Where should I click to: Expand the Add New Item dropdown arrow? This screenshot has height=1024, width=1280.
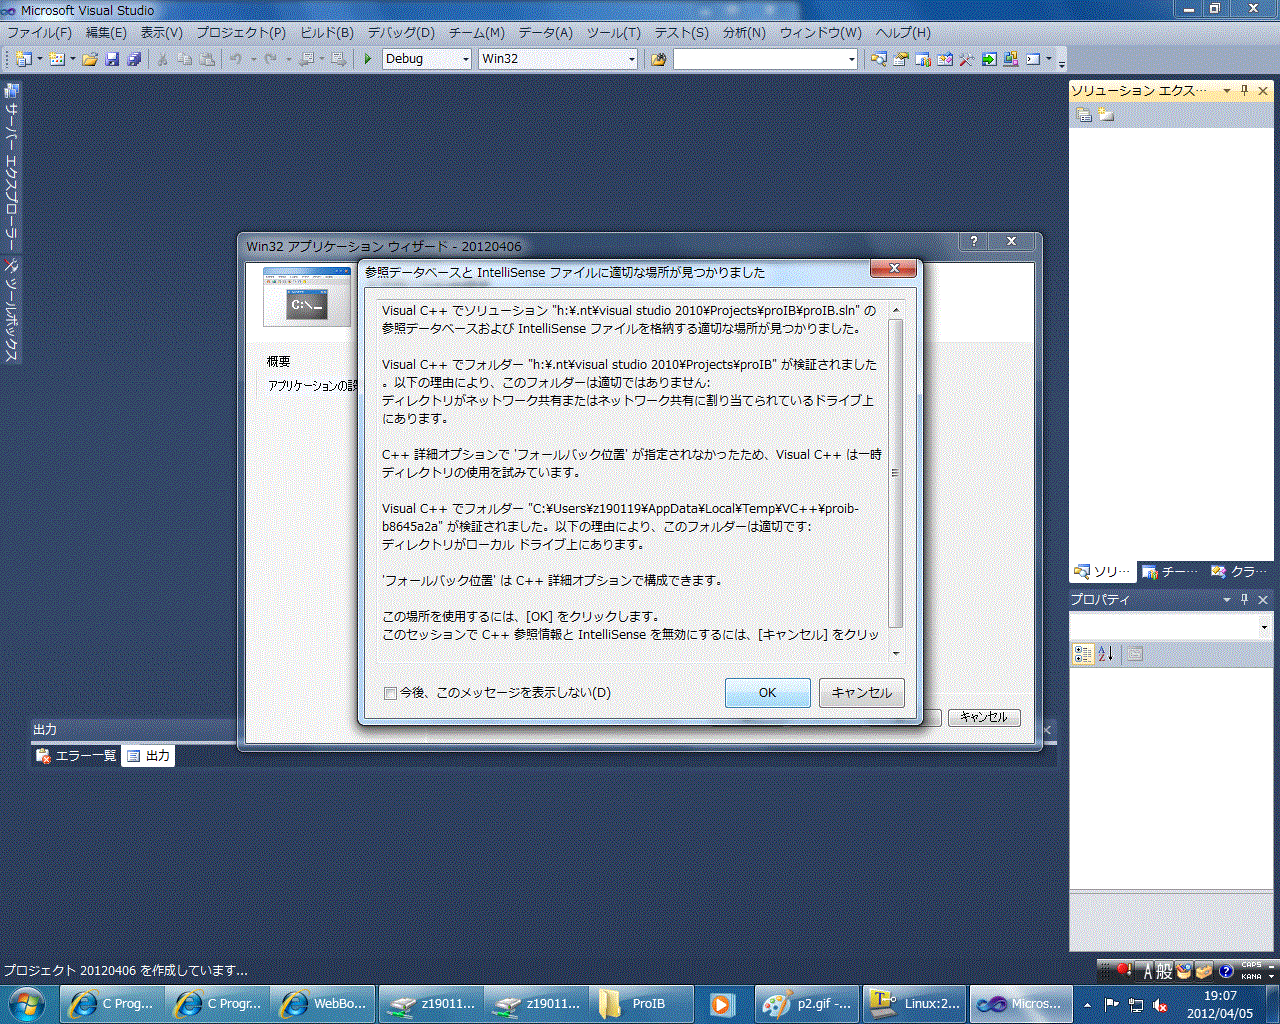tap(73, 59)
